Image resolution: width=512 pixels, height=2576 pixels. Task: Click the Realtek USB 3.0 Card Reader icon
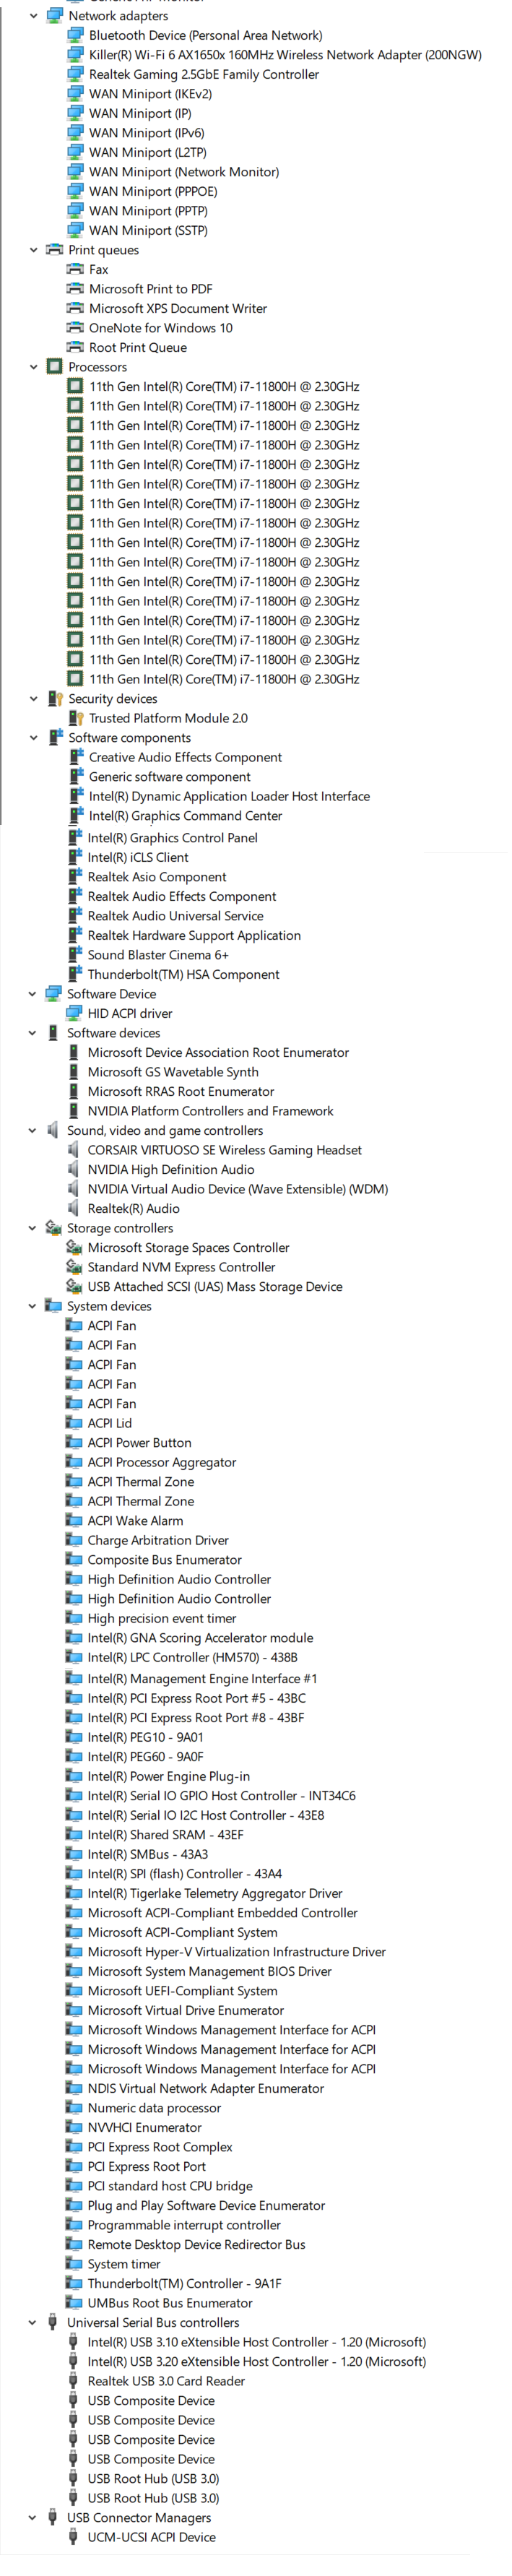[x=73, y=2381]
